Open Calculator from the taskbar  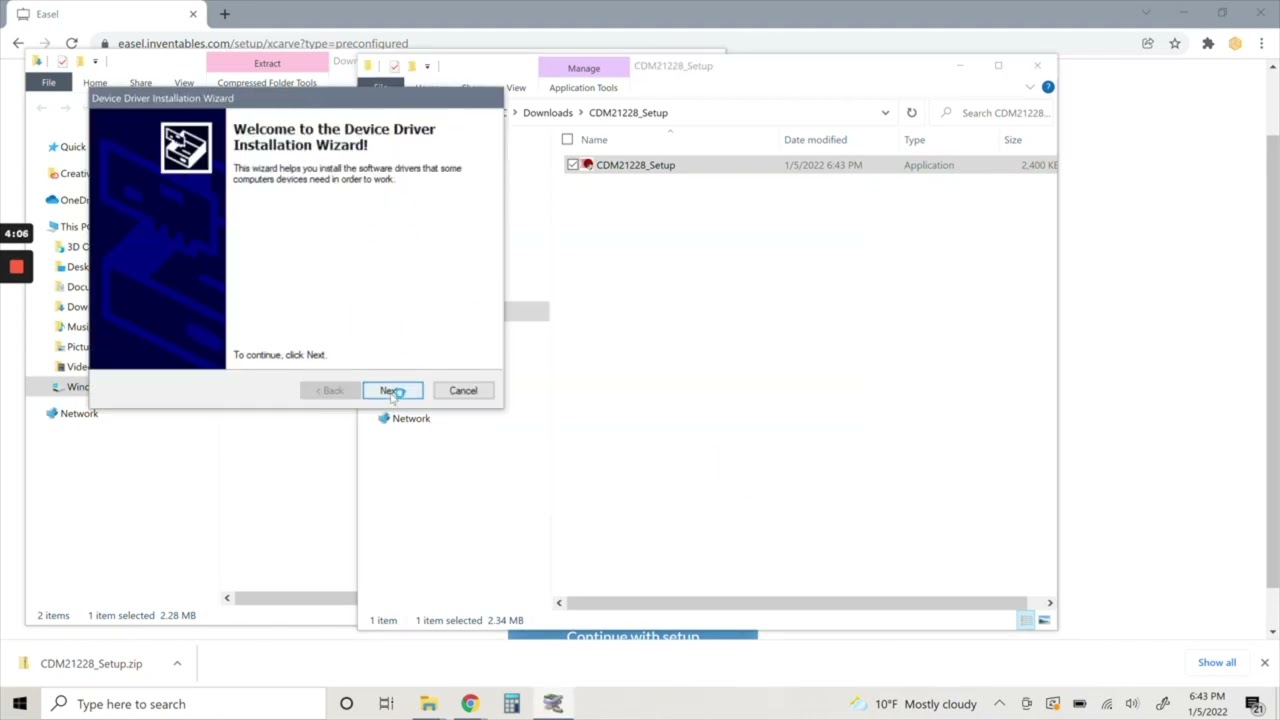tap(512, 704)
